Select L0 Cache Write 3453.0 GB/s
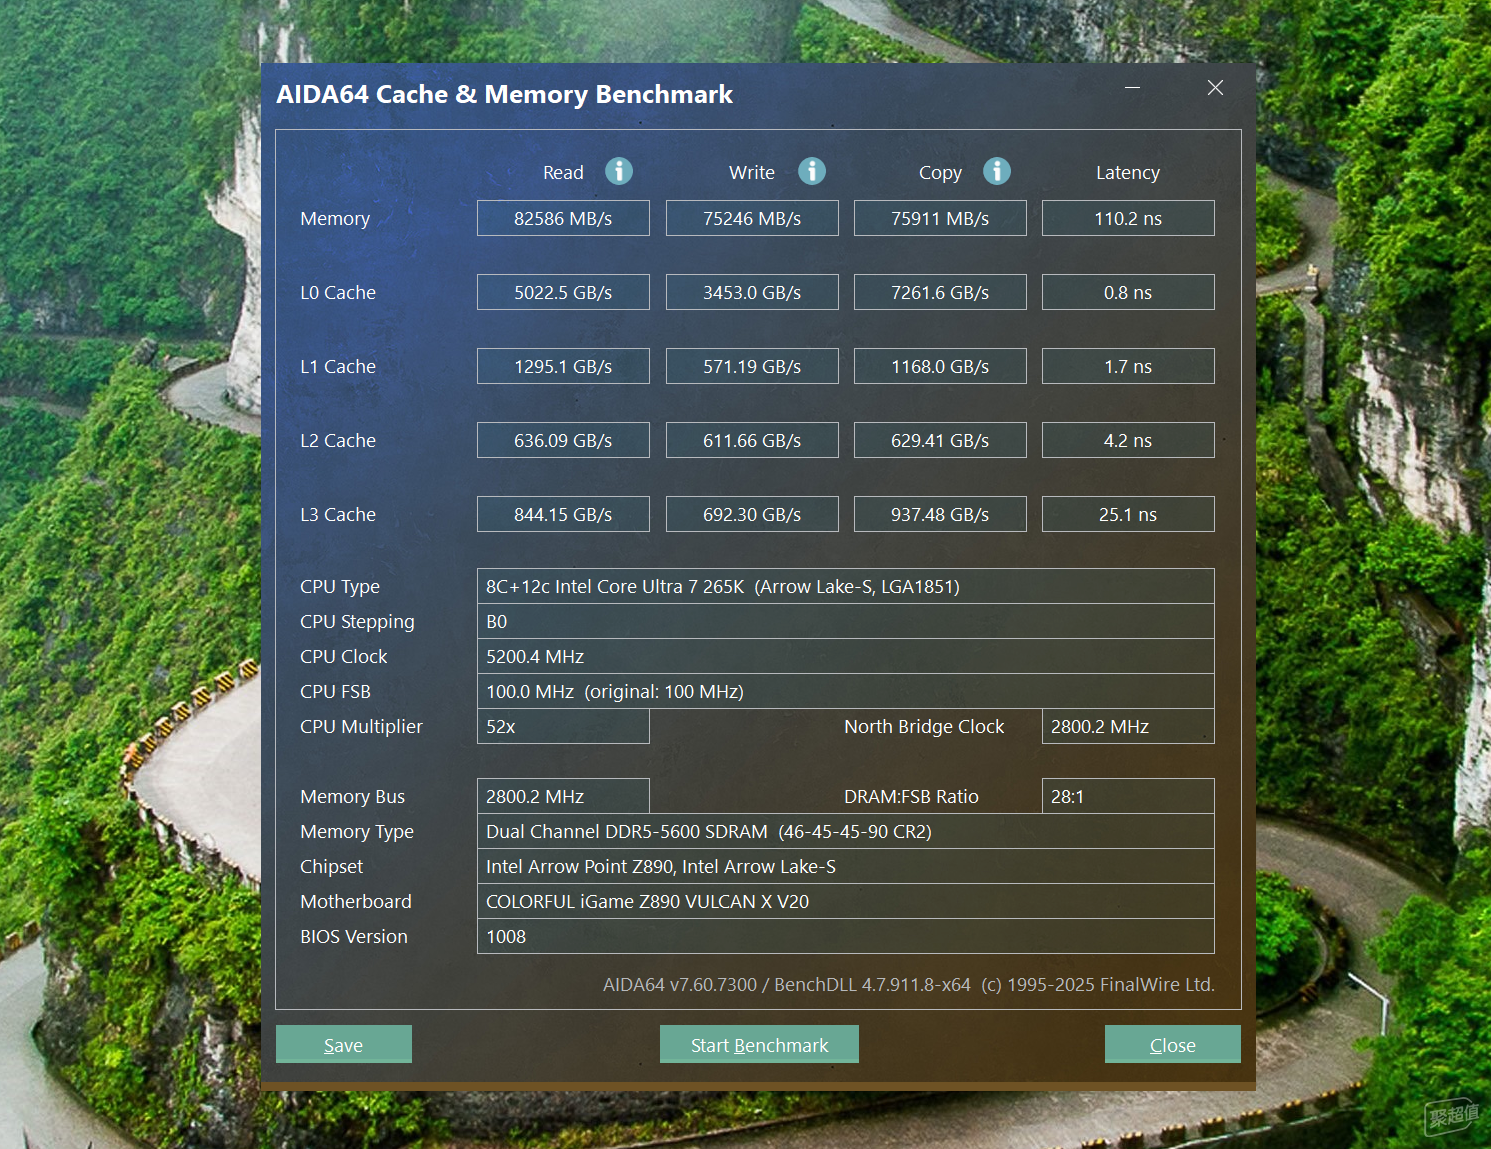 (x=752, y=292)
